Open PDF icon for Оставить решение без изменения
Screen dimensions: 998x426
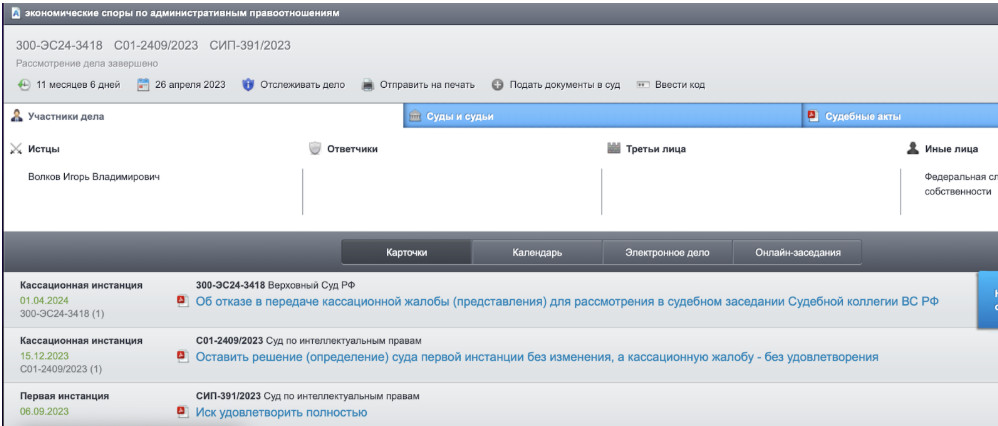point(183,357)
